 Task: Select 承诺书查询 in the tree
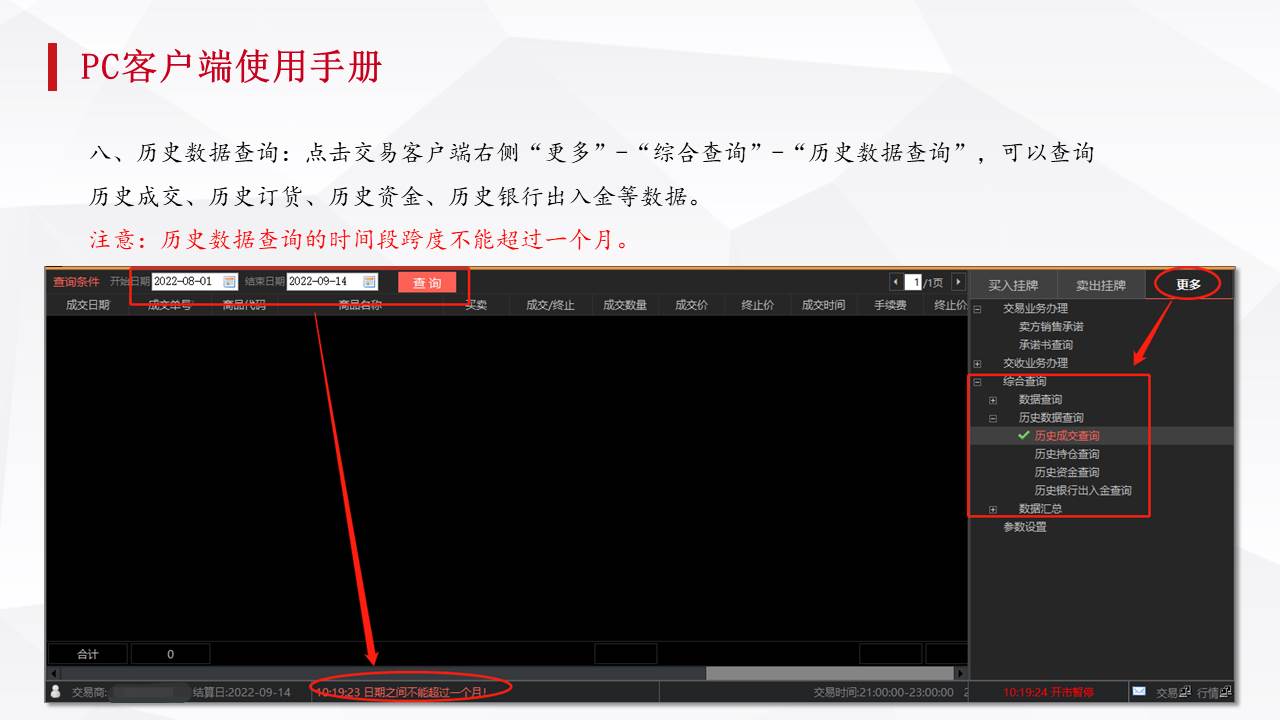click(1046, 345)
